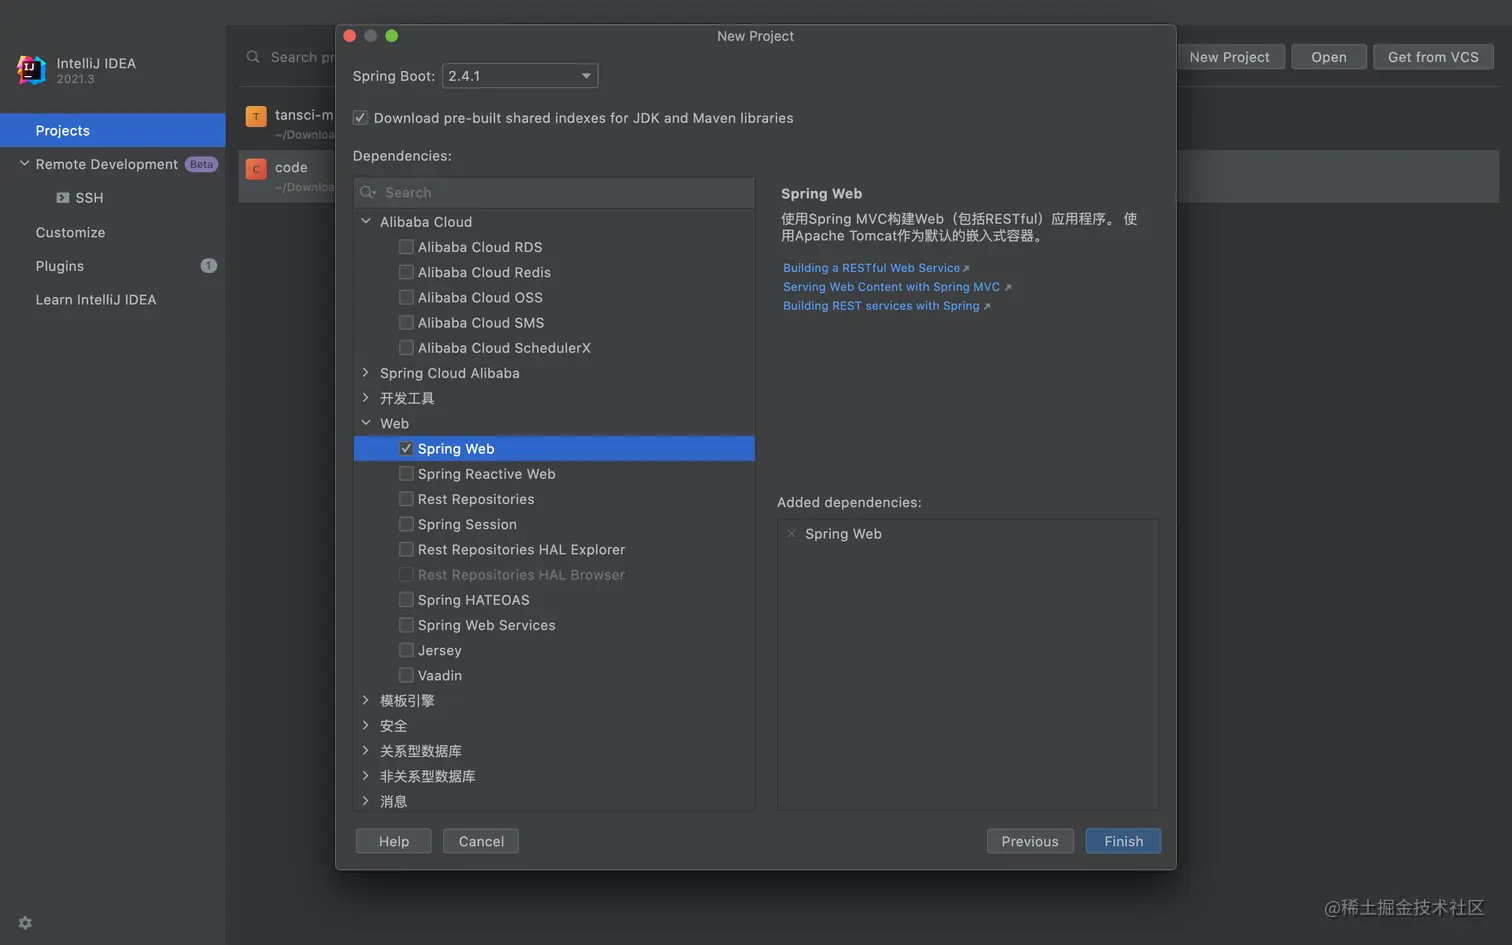
Task: Collapse the Alibaba Cloud group
Action: coord(366,221)
